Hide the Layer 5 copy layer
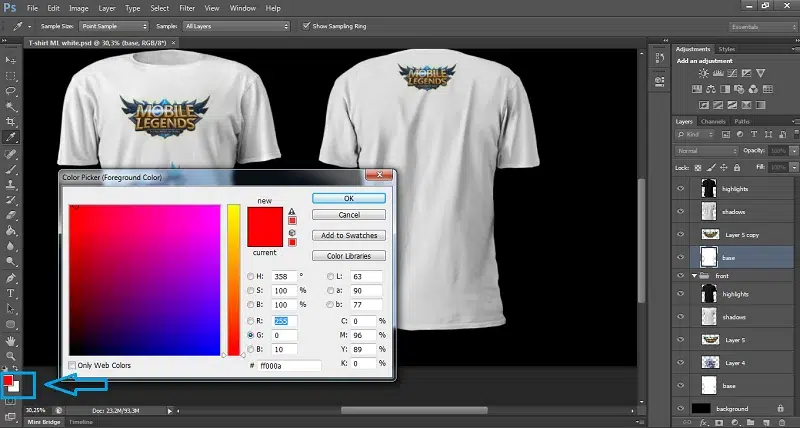The width and height of the screenshot is (800, 428). pos(680,235)
